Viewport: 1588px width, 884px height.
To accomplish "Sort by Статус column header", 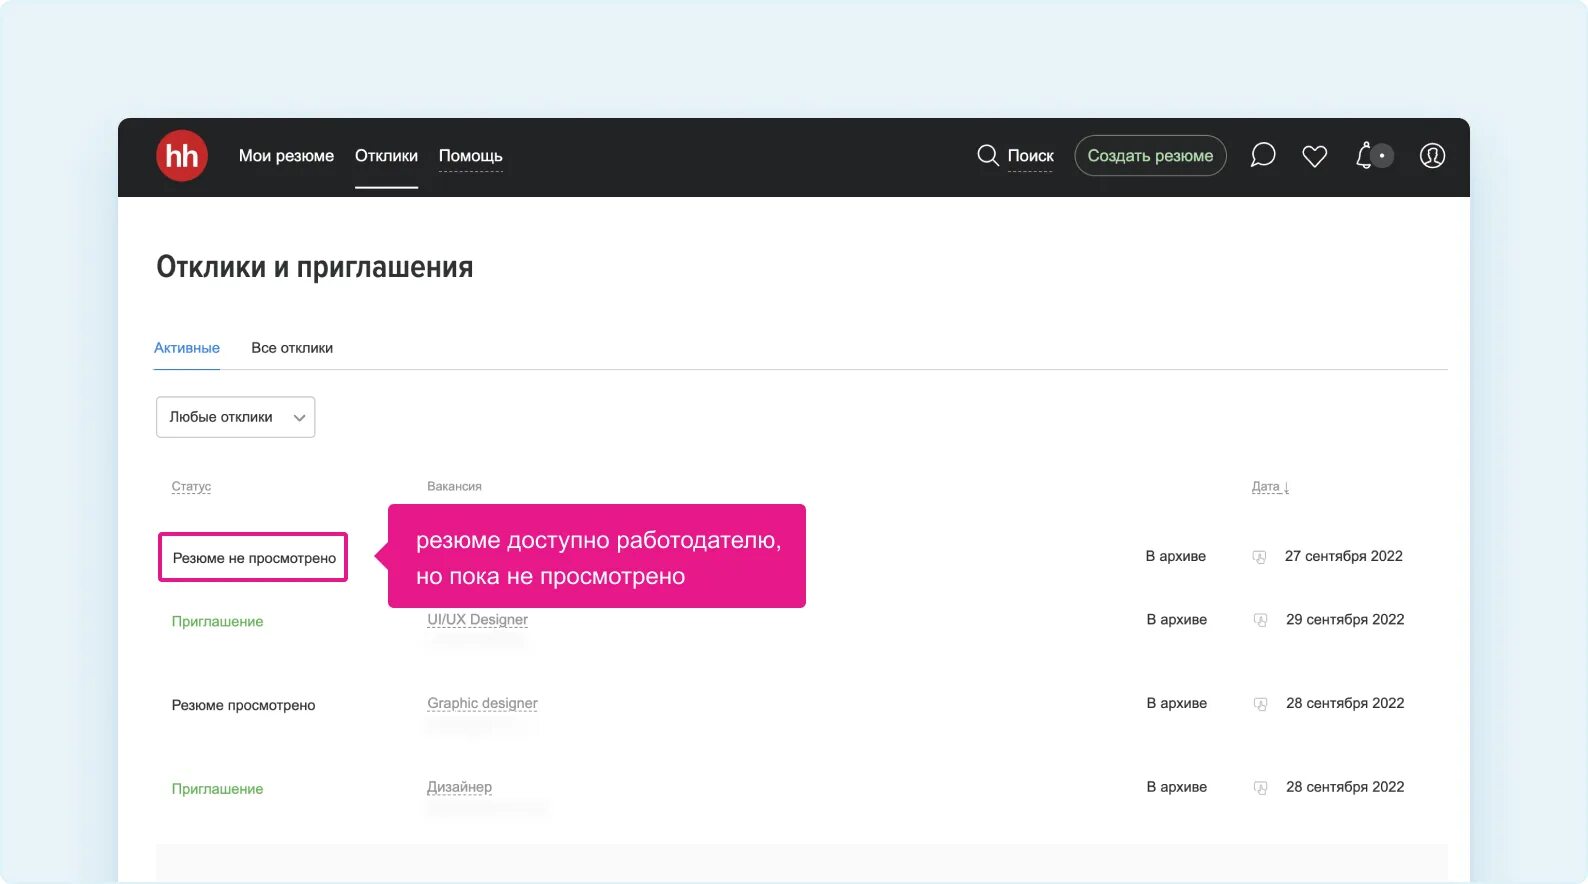I will (x=191, y=487).
